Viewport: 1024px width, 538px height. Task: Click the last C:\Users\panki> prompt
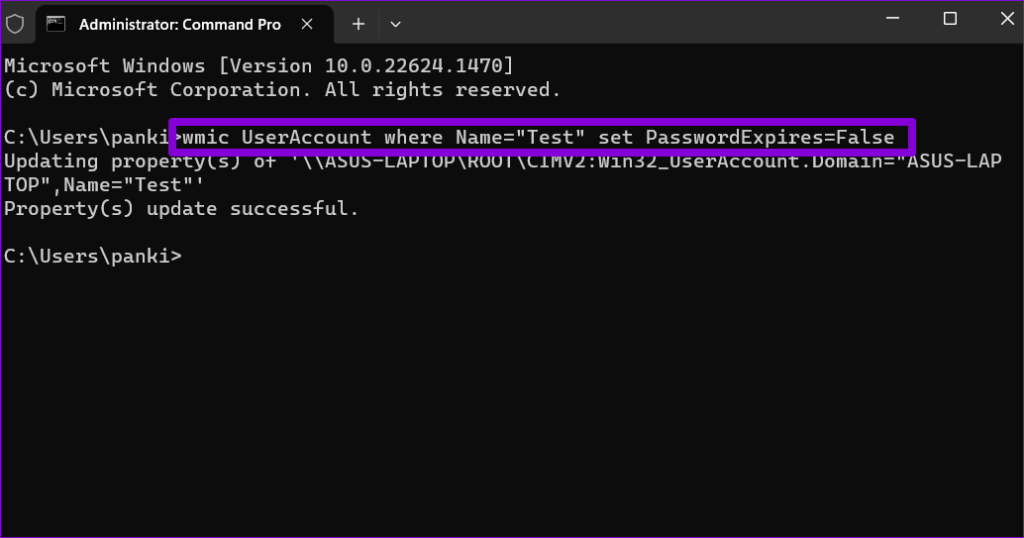[93, 256]
